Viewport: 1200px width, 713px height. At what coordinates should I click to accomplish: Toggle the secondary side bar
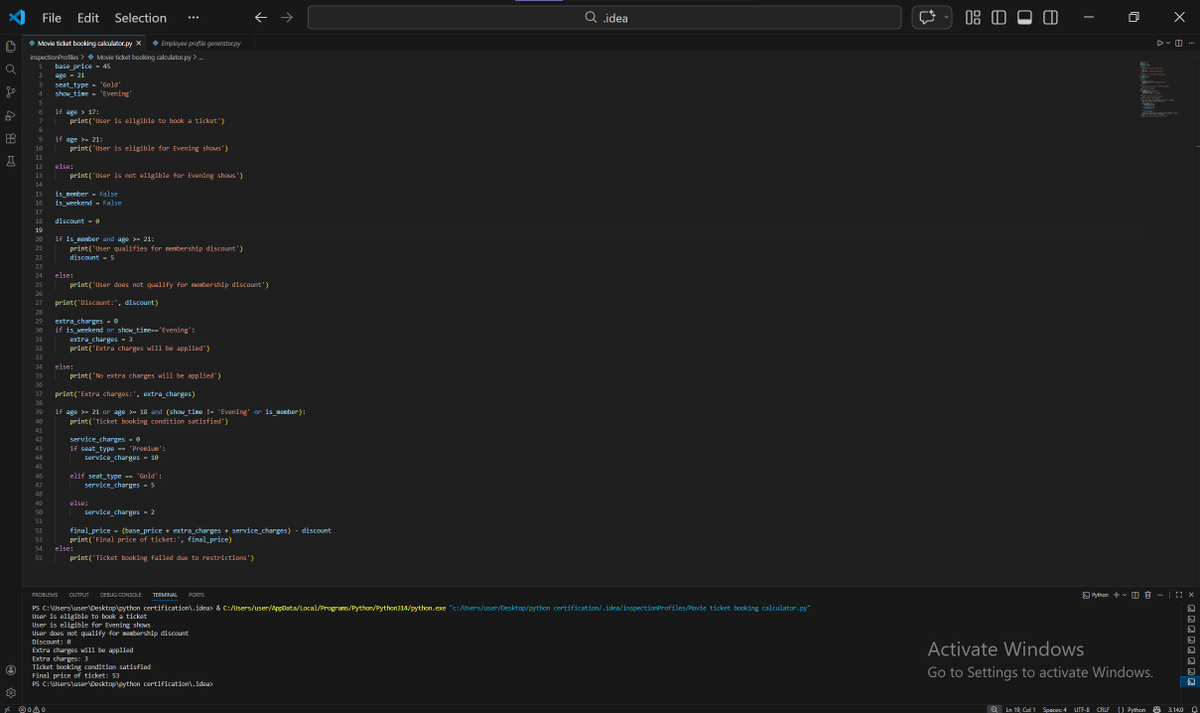tap(1050, 18)
